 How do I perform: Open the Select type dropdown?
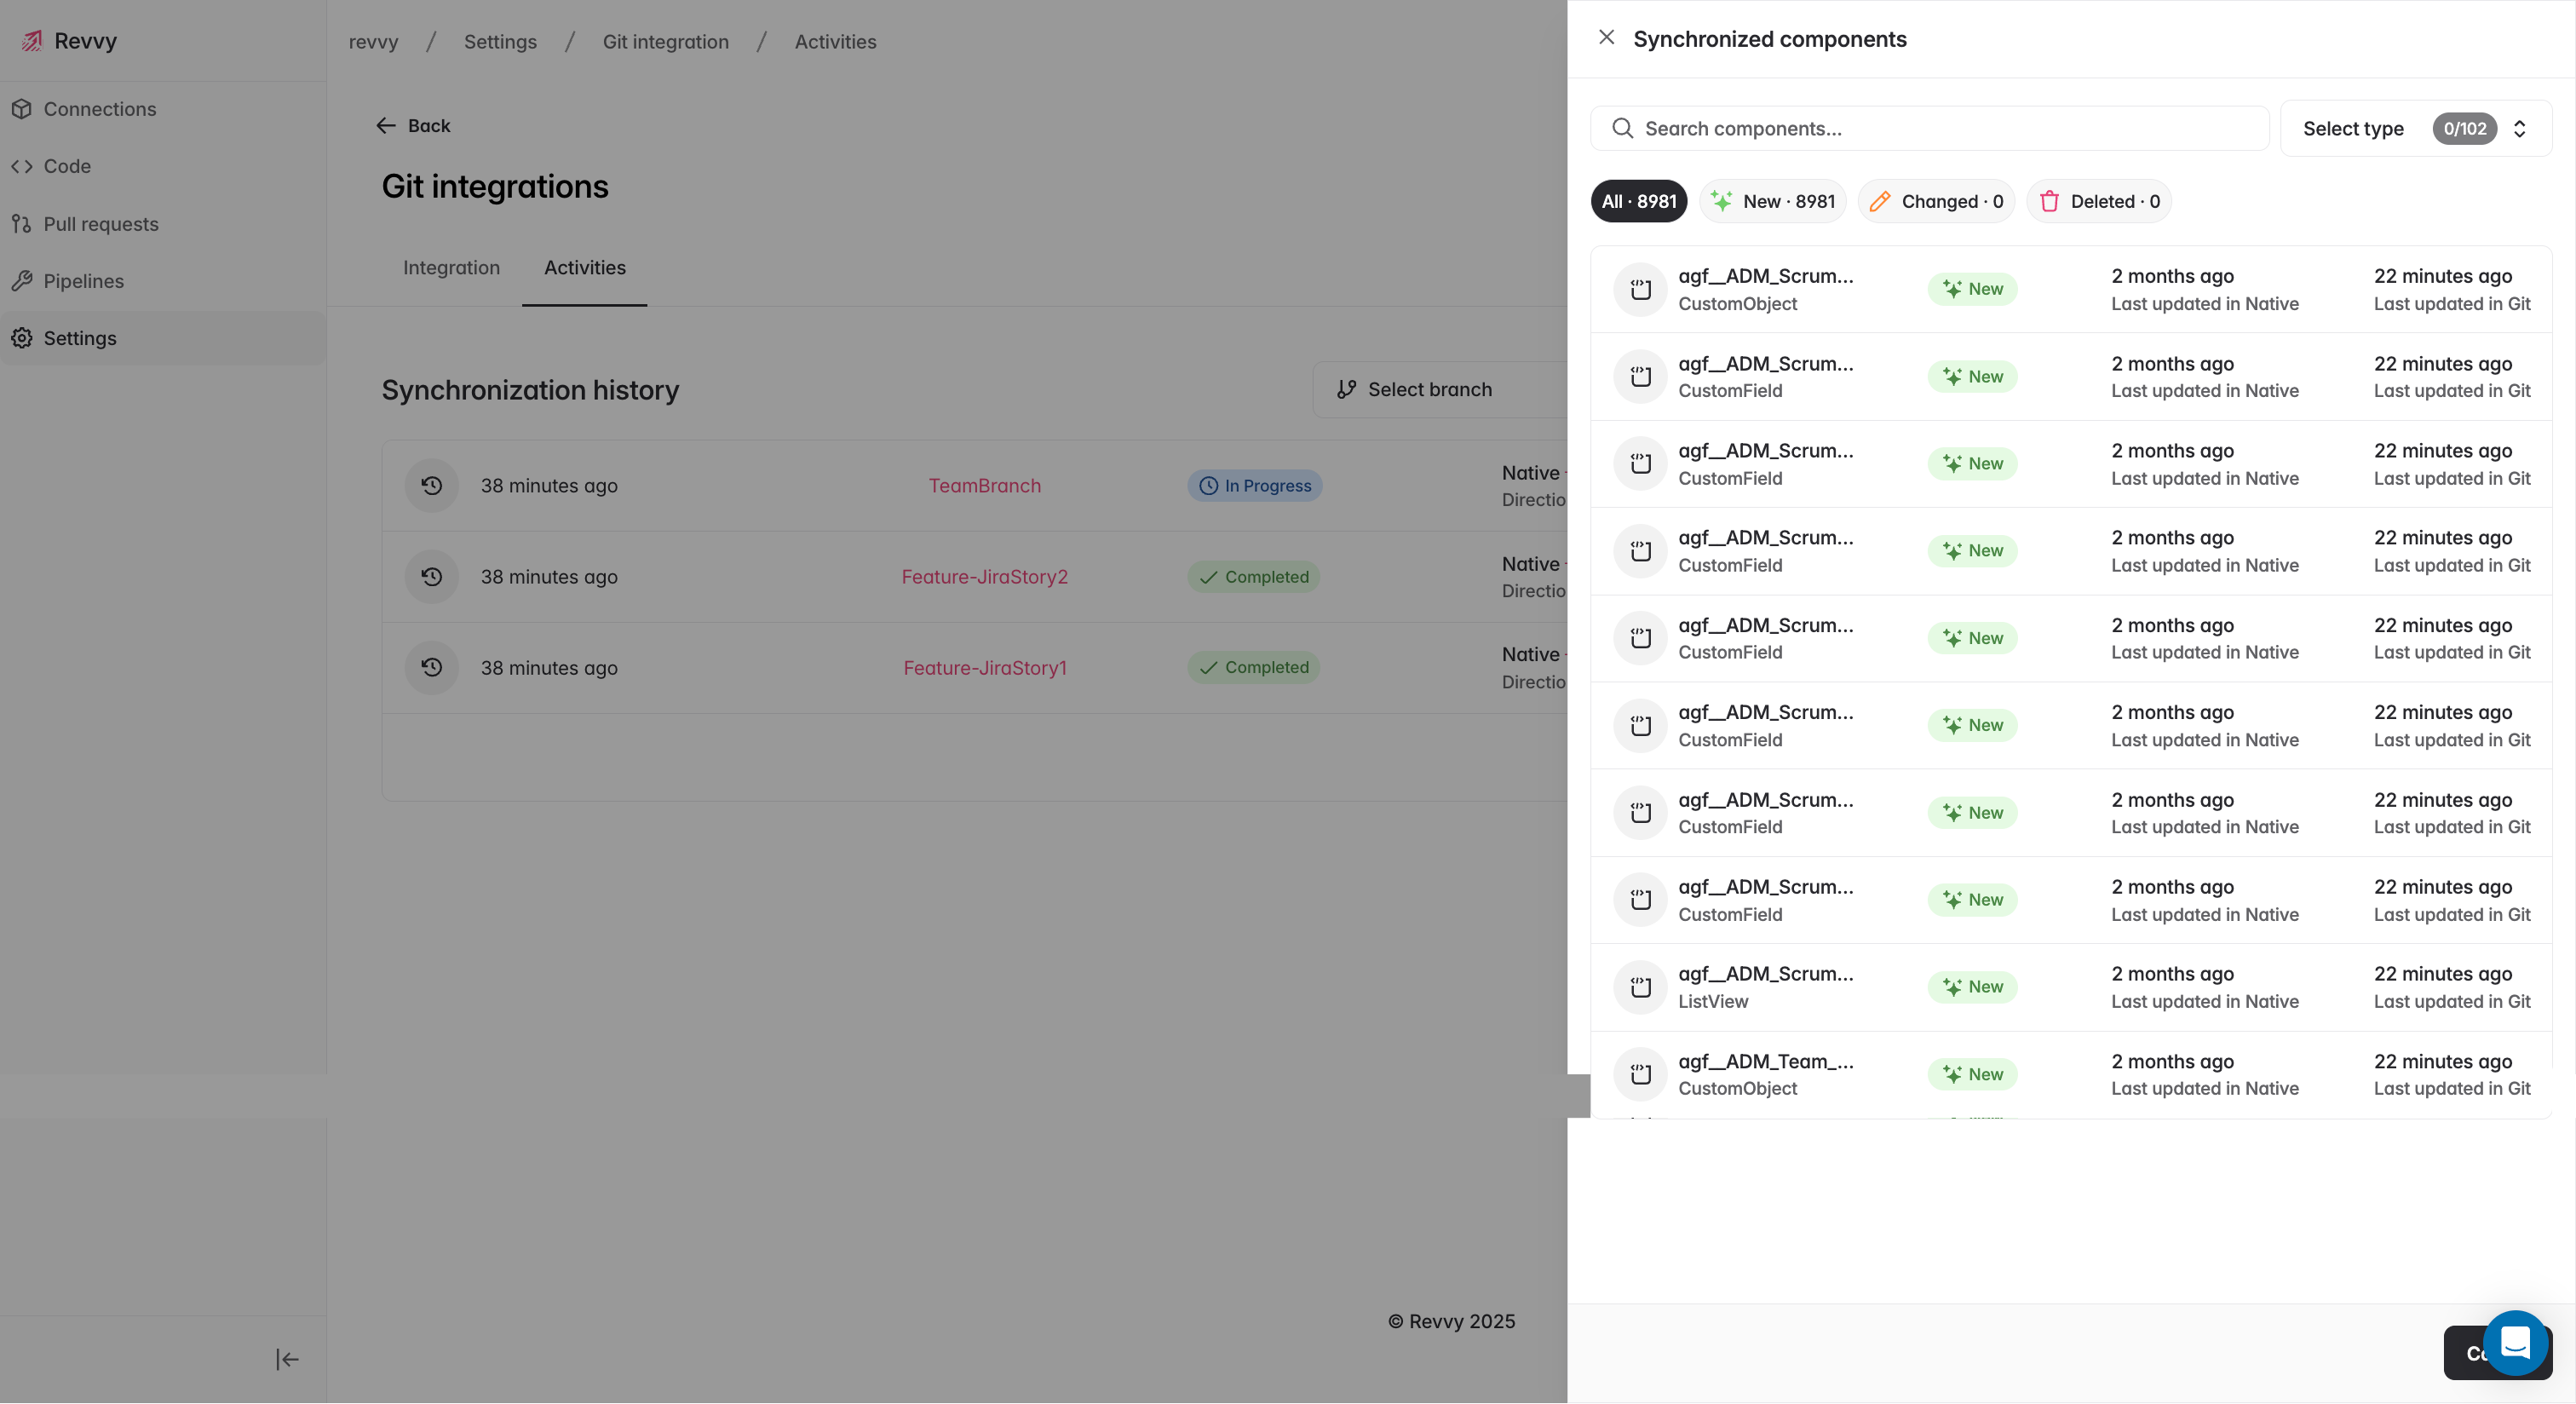pos(2414,129)
